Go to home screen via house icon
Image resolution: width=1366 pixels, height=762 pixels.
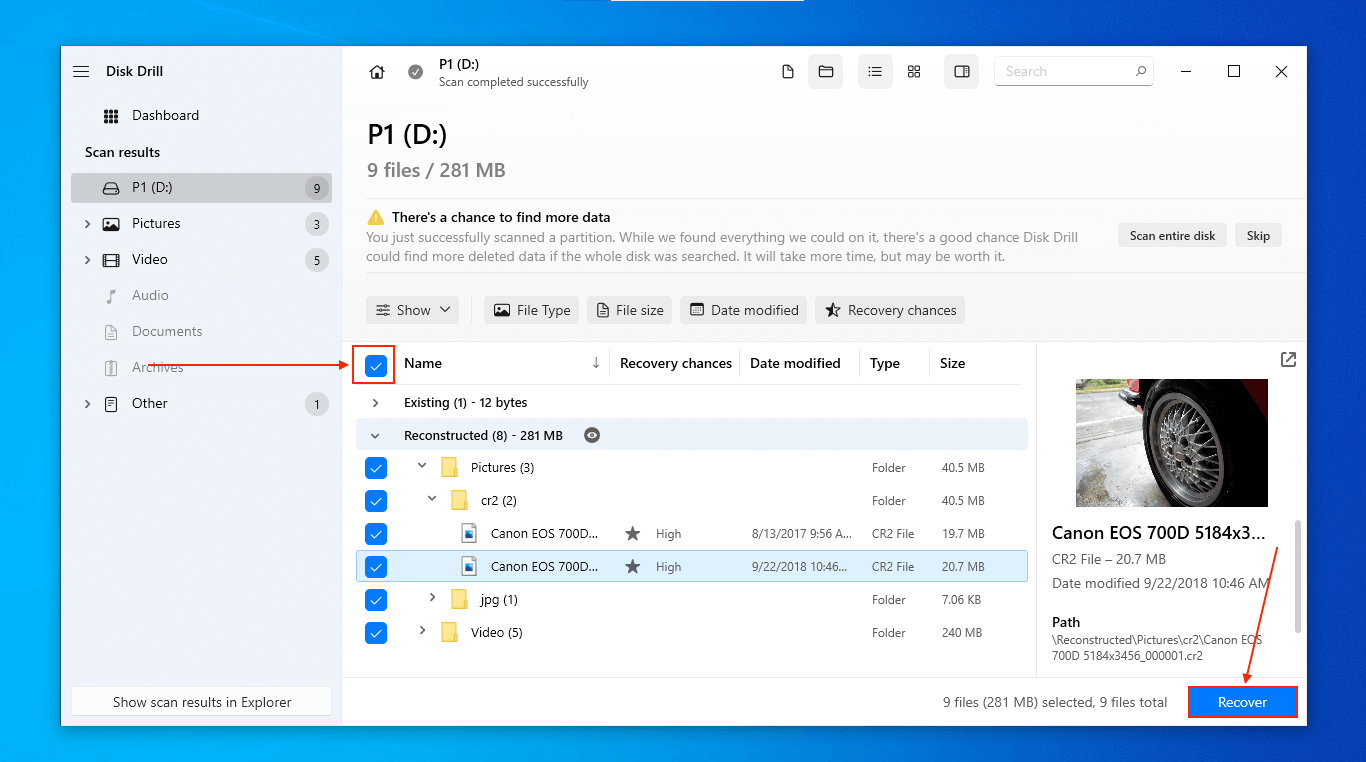(x=377, y=72)
